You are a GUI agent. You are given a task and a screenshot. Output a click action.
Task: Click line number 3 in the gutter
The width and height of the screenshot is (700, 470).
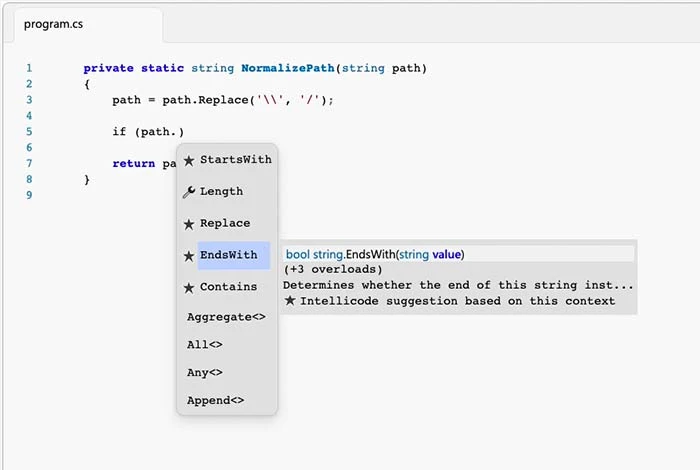coord(29,100)
